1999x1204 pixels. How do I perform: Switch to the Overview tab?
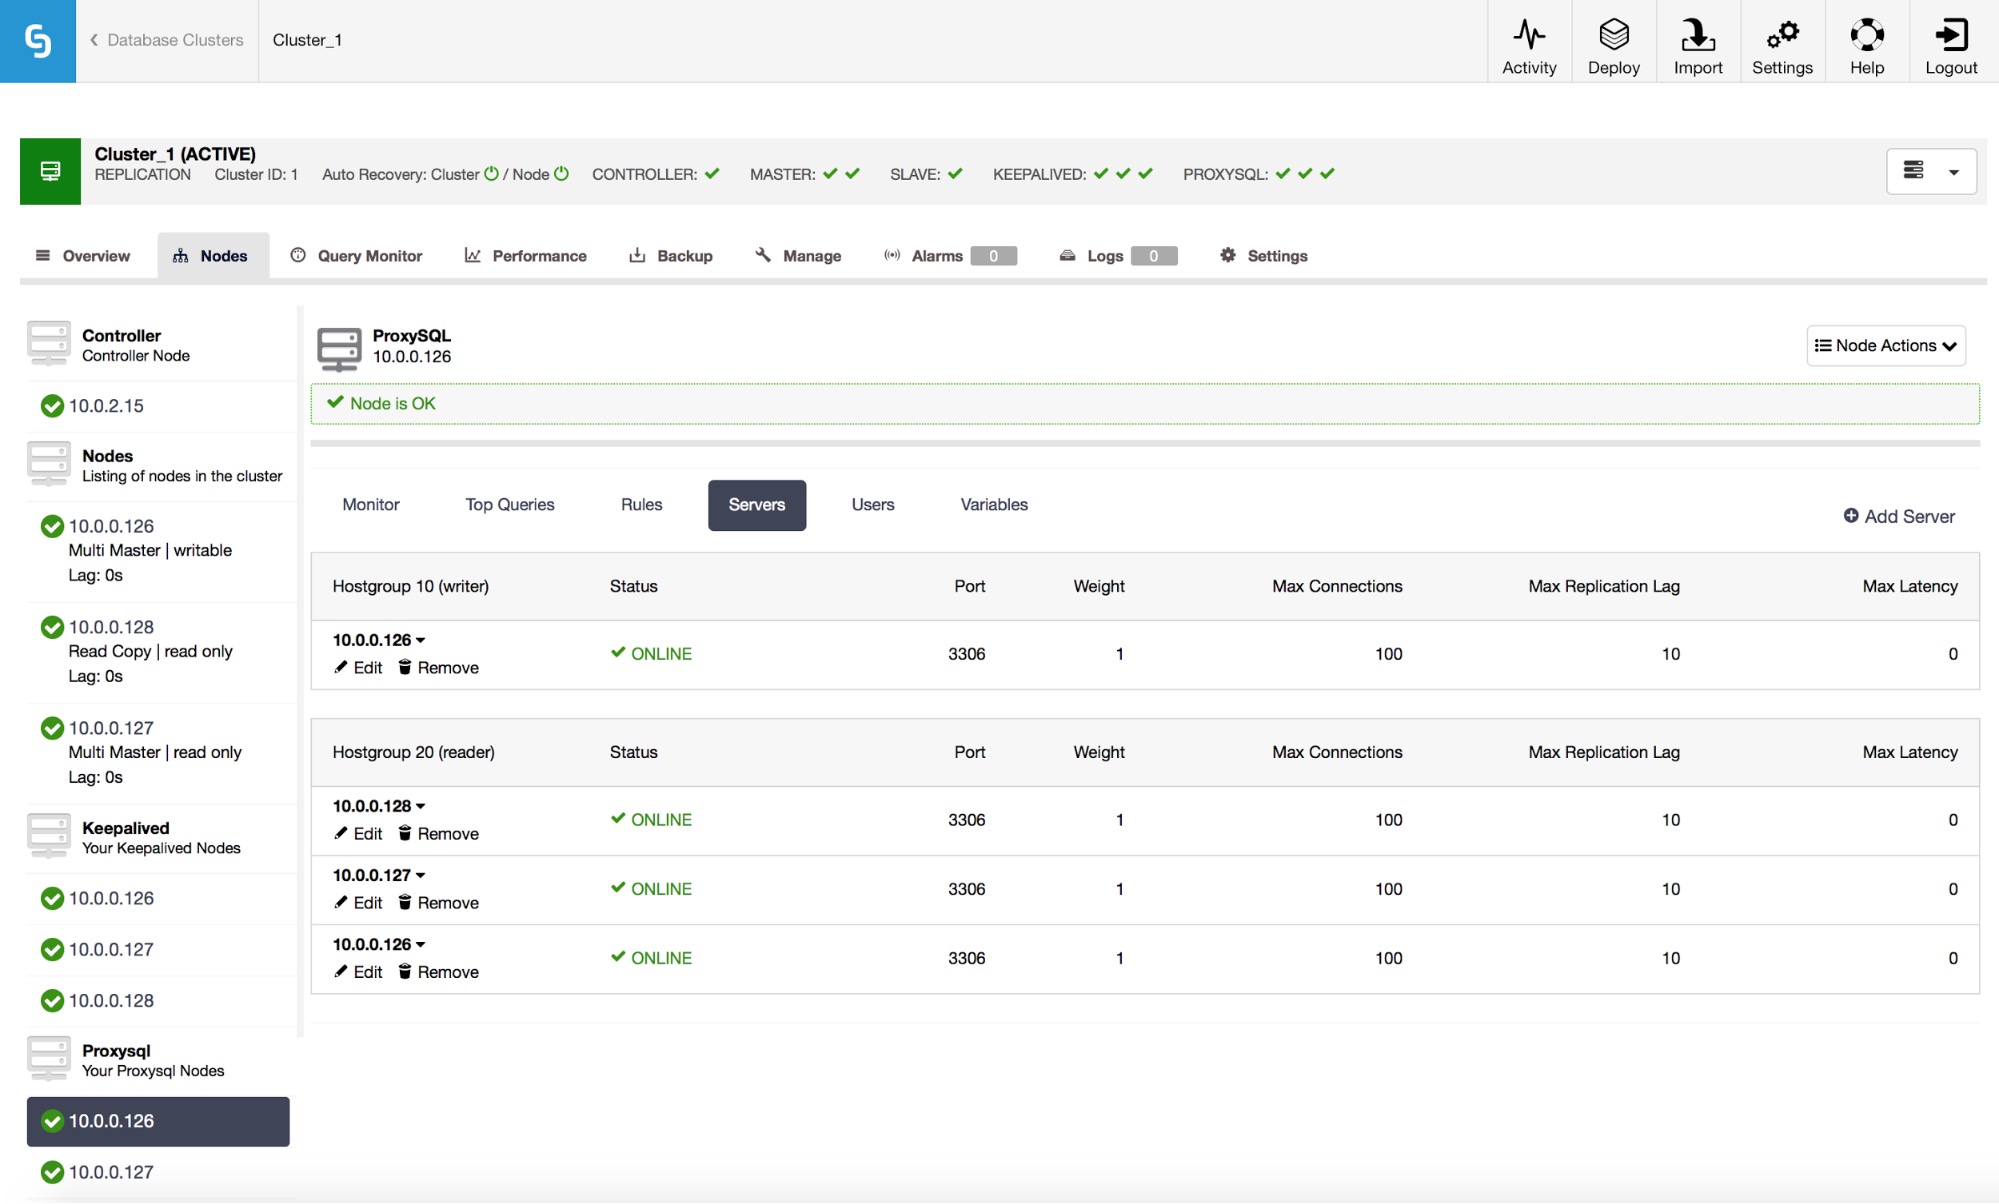coord(83,256)
